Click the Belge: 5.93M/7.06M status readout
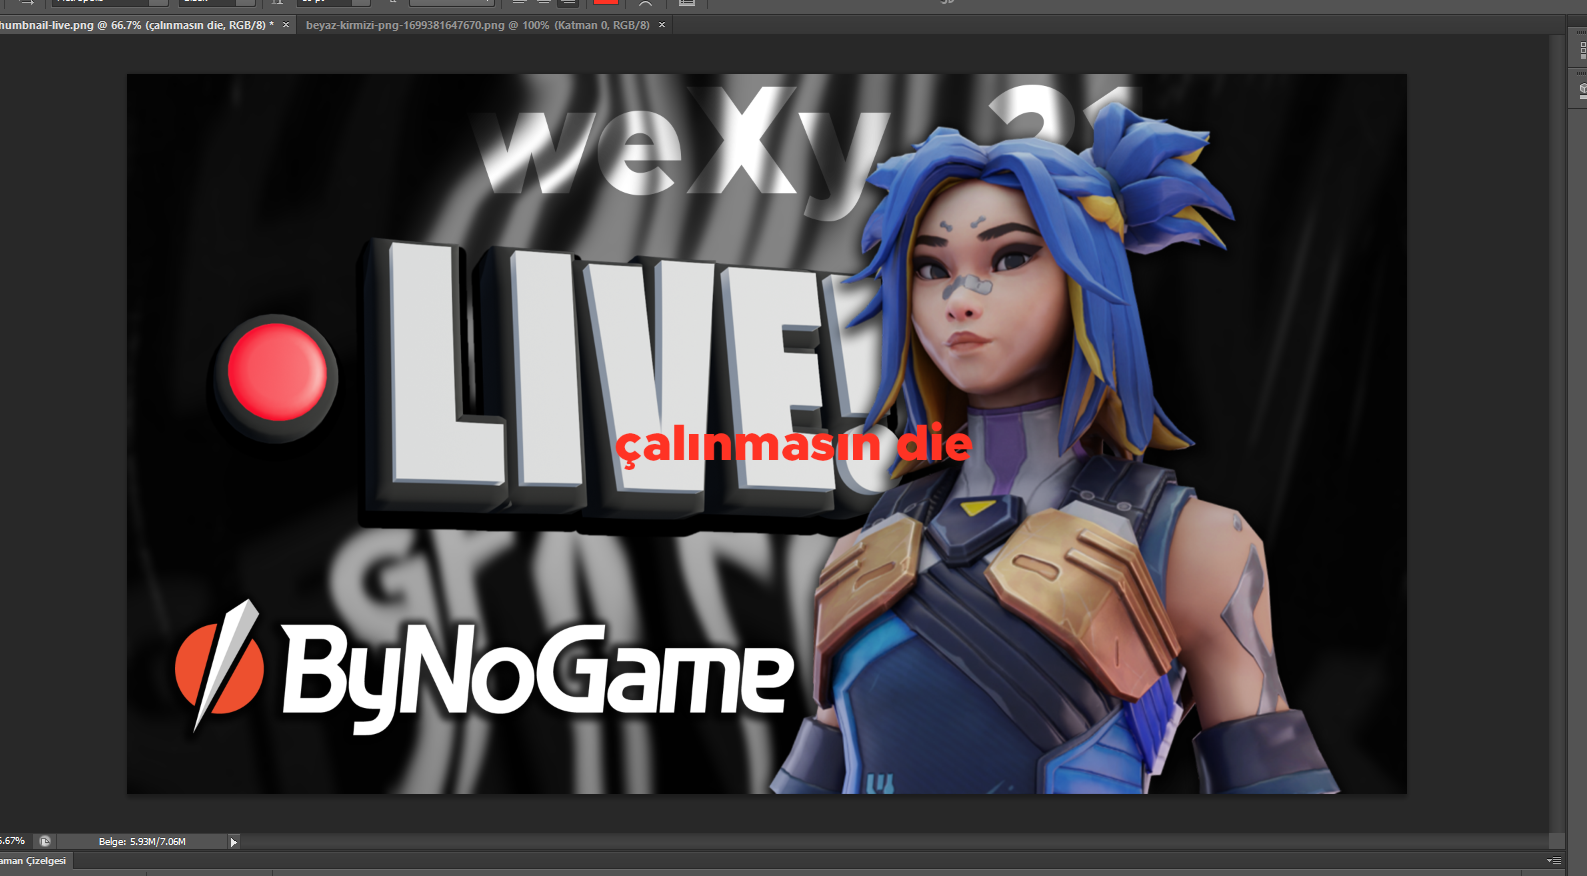The width and height of the screenshot is (1587, 876). pos(142,842)
